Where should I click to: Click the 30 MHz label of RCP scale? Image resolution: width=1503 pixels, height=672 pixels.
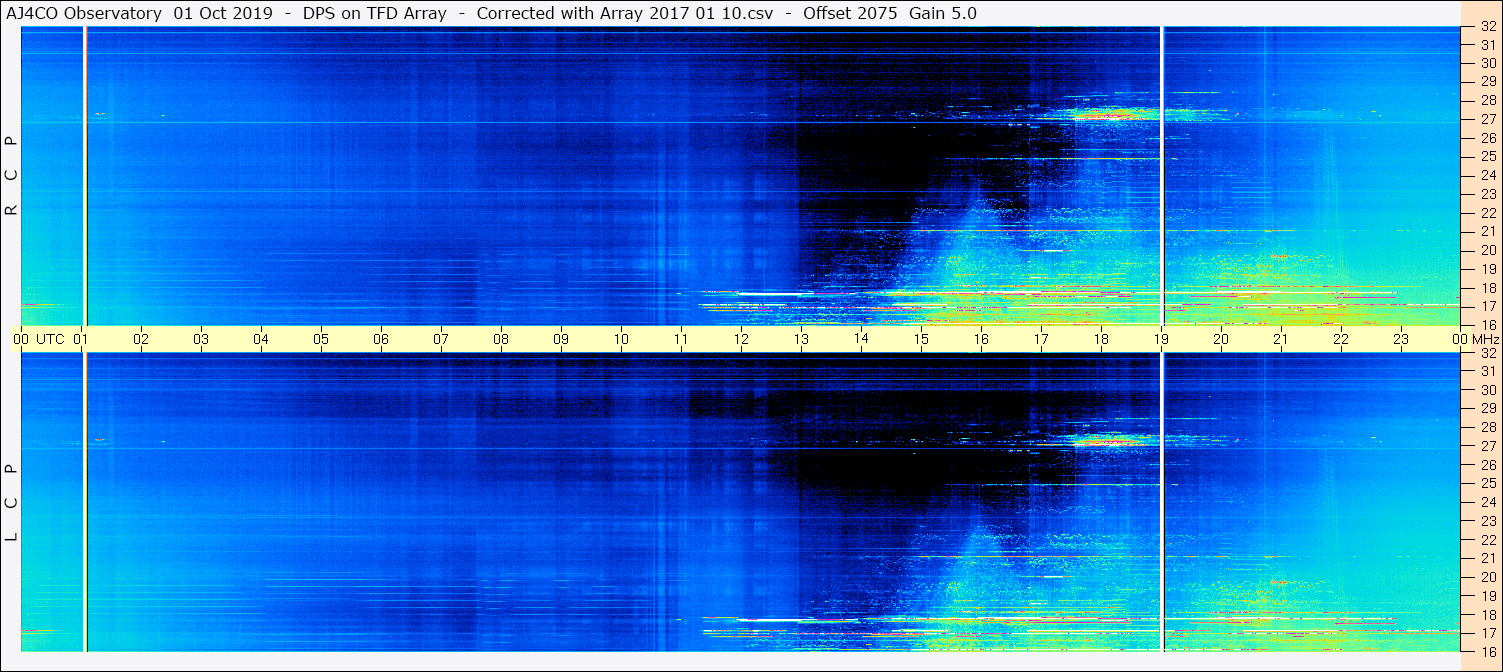pyautogui.click(x=1488, y=64)
